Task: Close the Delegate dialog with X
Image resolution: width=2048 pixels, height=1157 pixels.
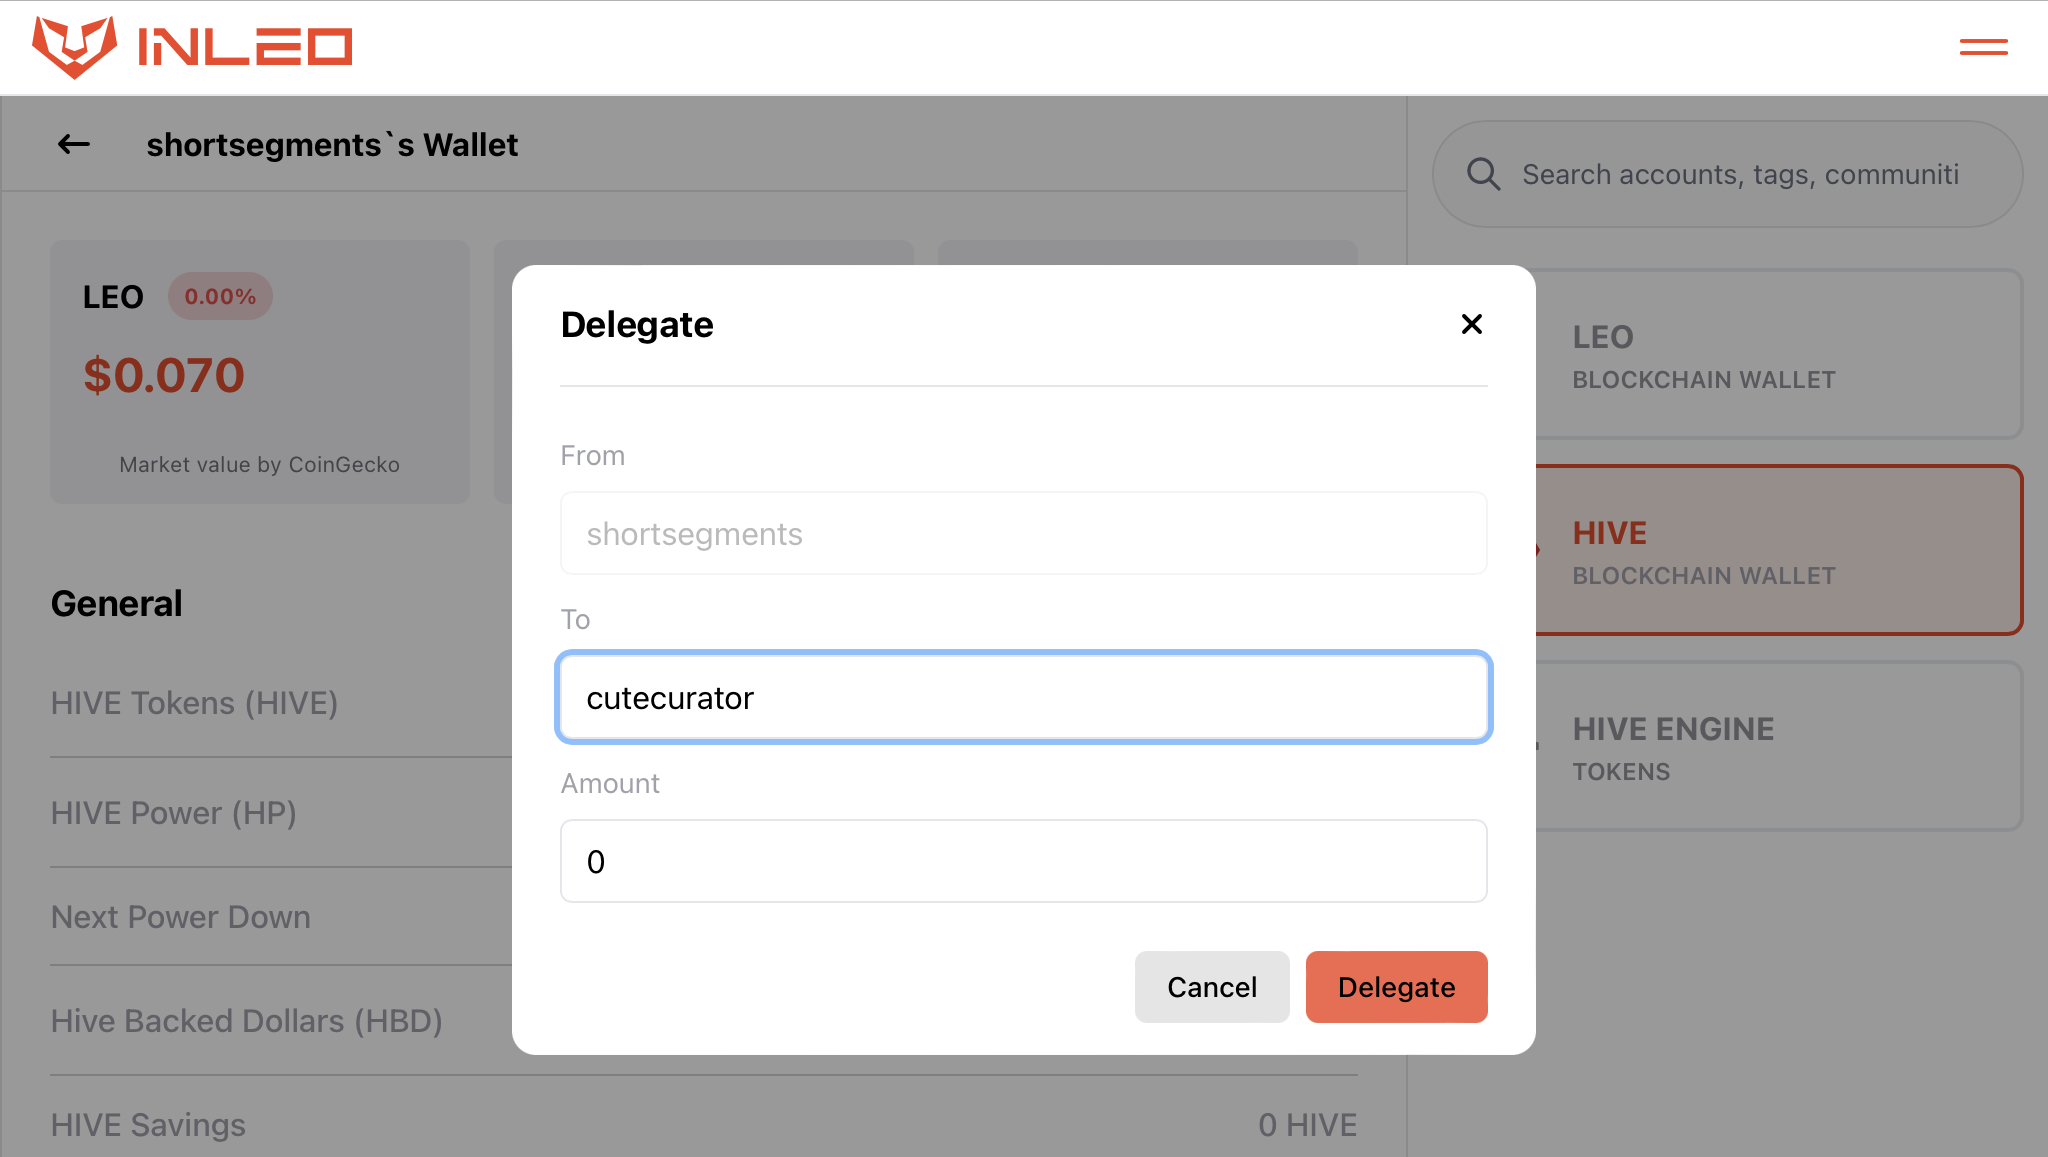Action: point(1471,324)
